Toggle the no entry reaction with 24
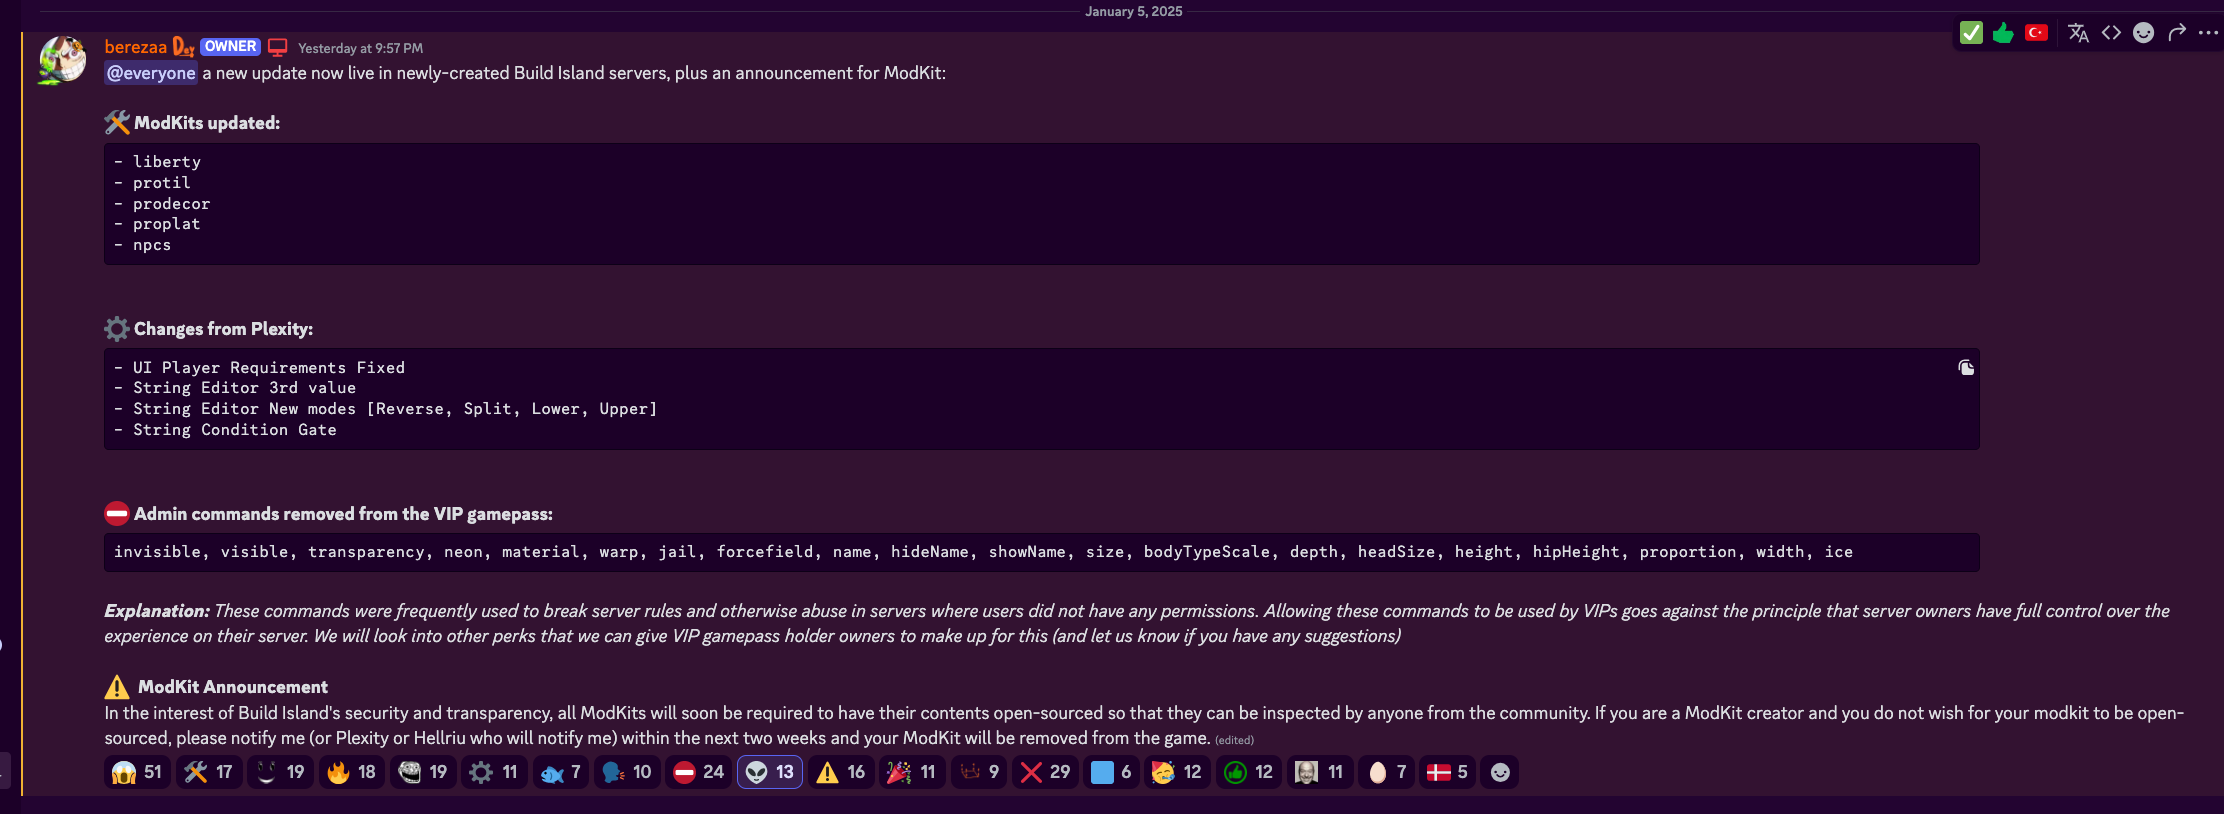This screenshot has width=2224, height=814. pyautogui.click(x=699, y=772)
